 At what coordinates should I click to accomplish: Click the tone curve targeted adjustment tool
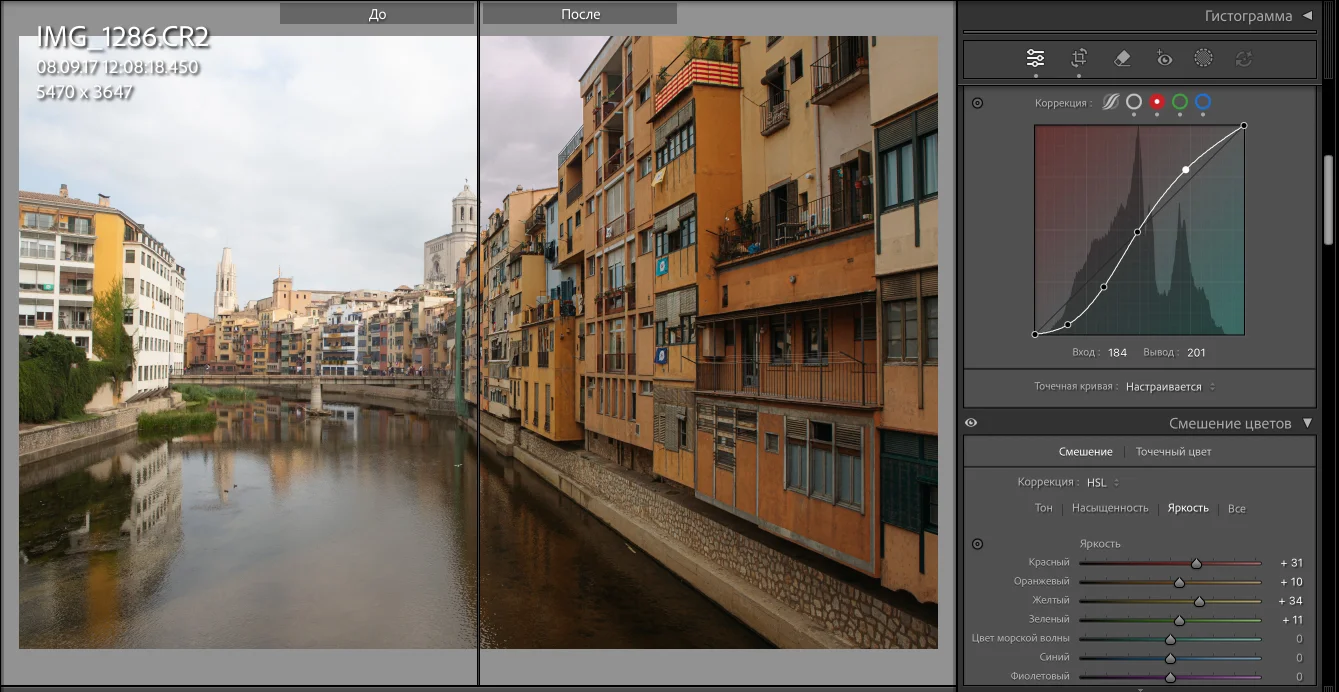click(978, 102)
